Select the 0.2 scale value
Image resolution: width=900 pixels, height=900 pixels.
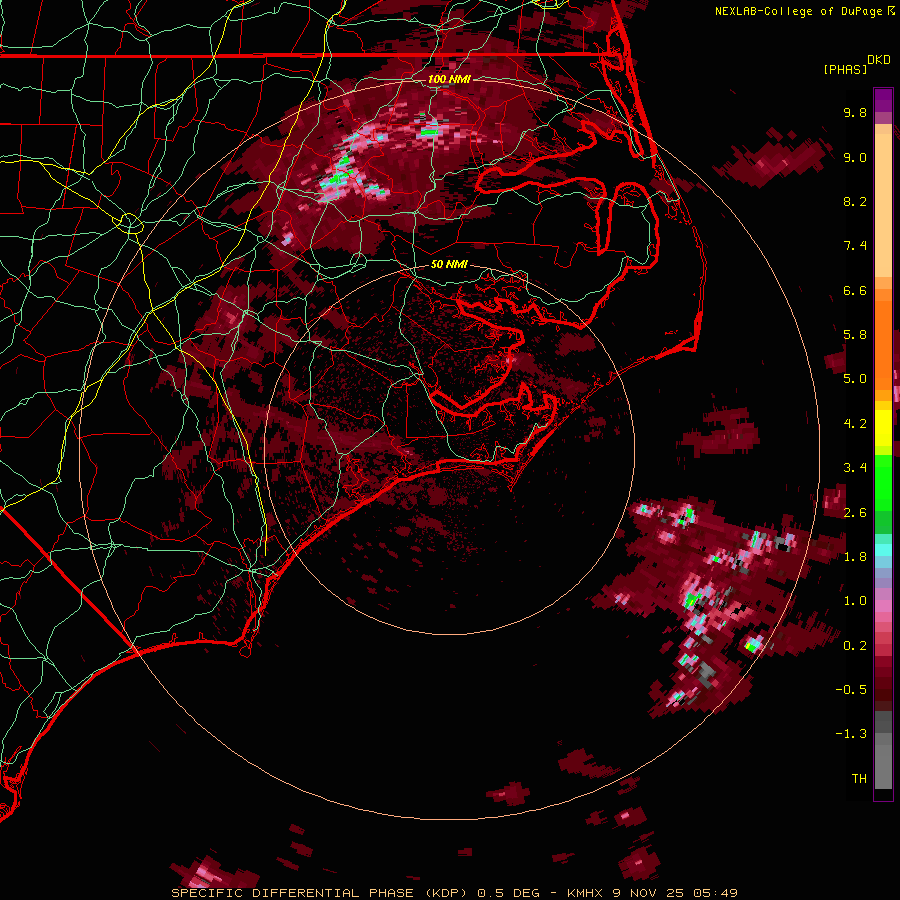tap(855, 646)
